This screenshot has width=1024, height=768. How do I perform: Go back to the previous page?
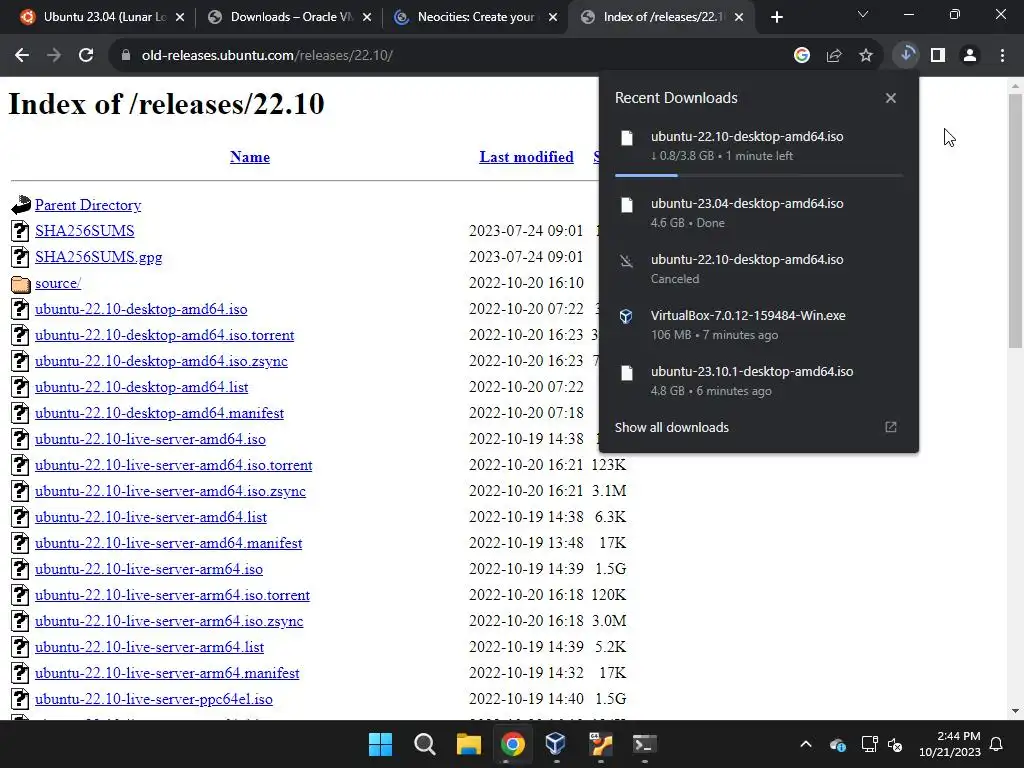(22, 56)
